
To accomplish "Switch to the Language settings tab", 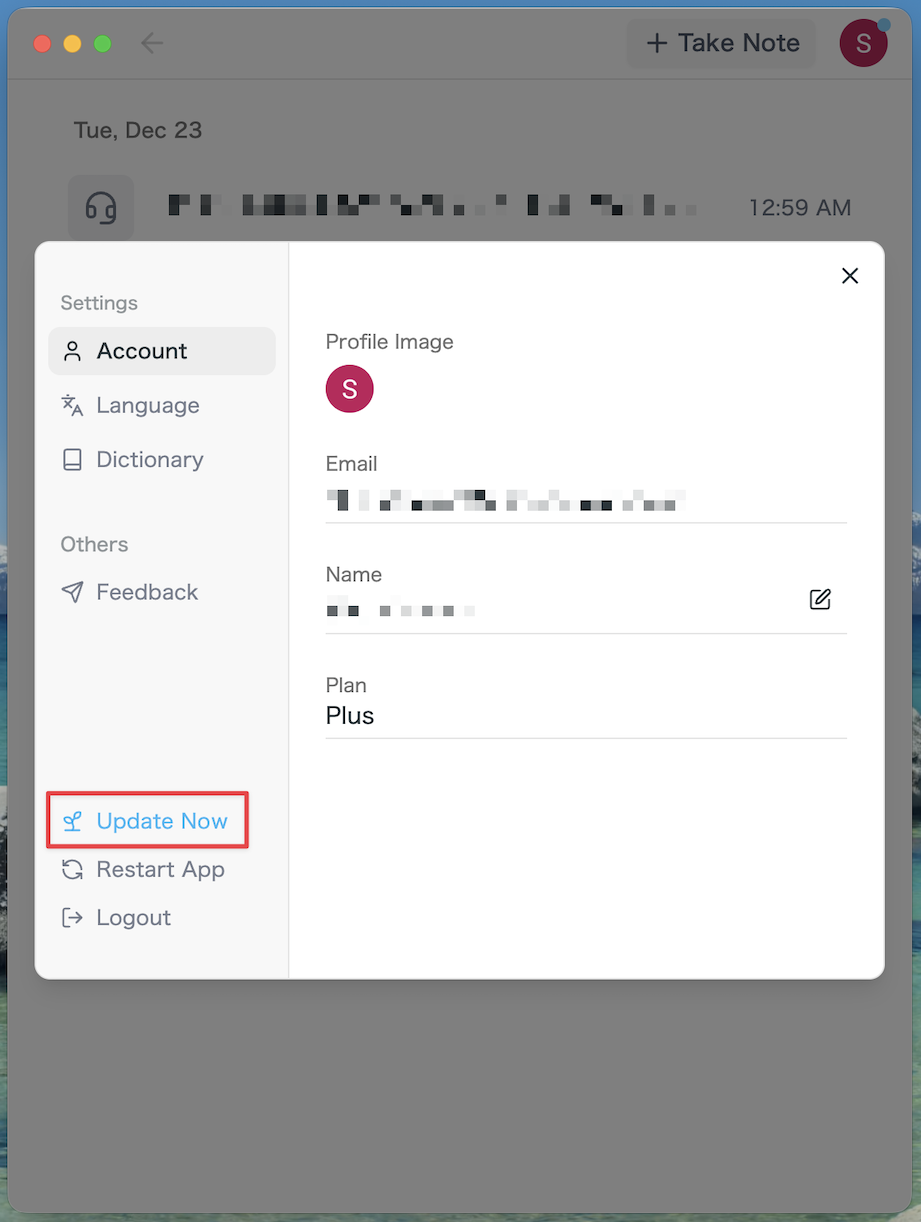I will click(x=148, y=405).
